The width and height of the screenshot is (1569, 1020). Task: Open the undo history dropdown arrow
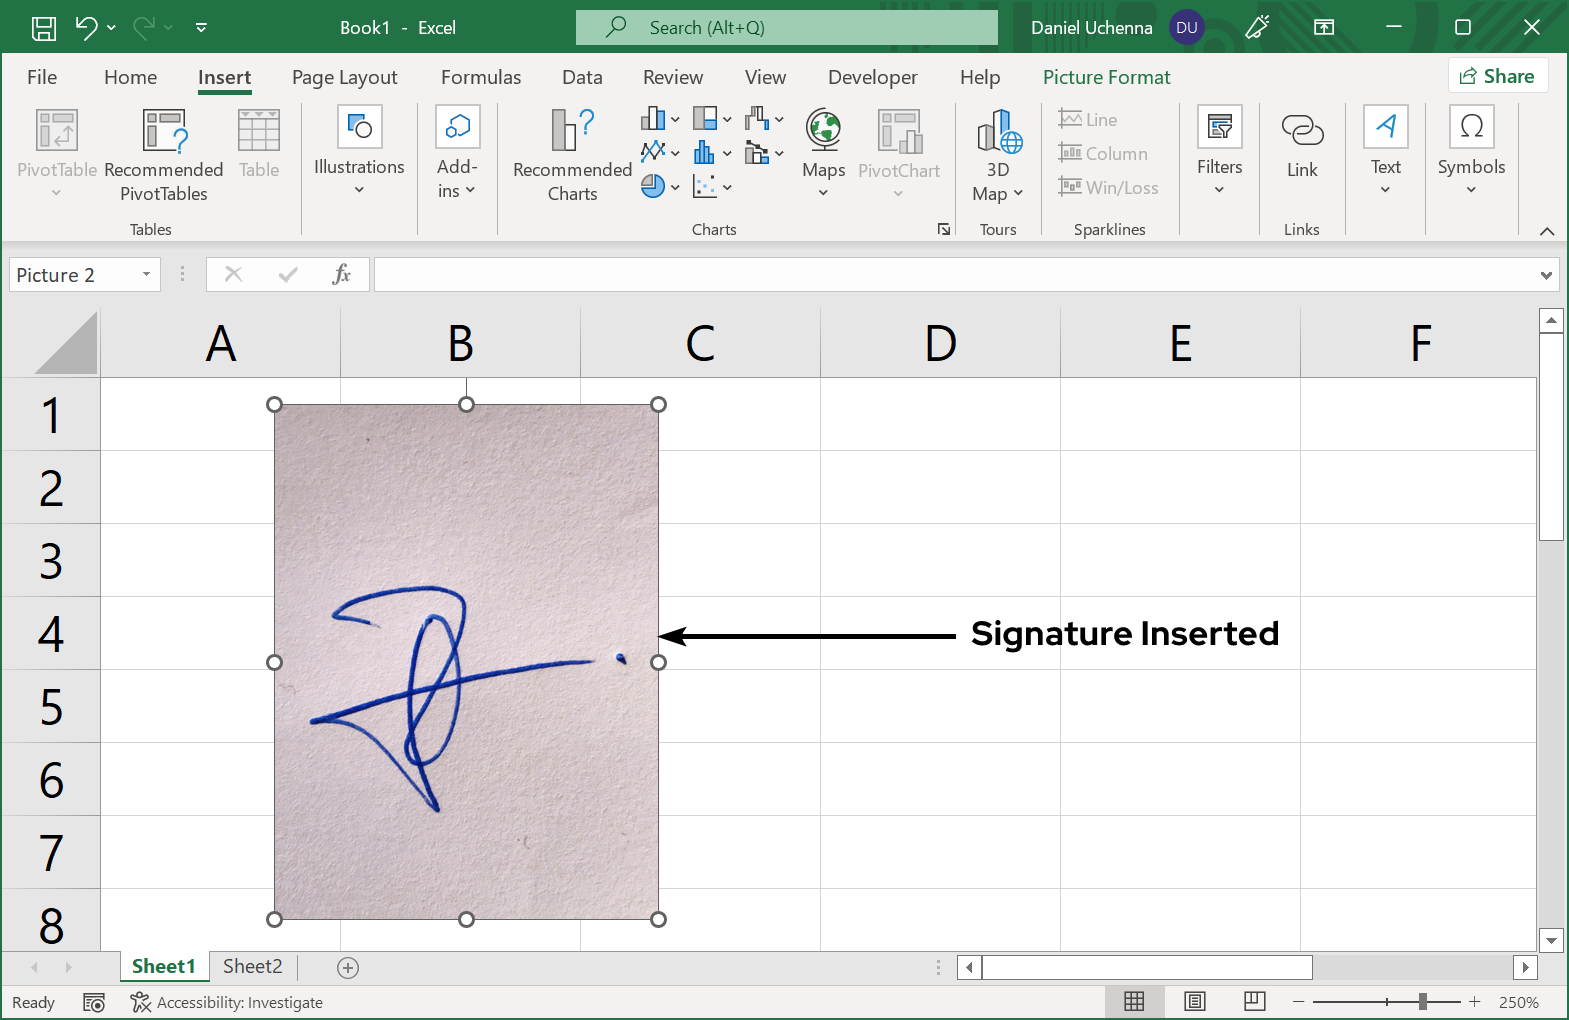point(111,28)
